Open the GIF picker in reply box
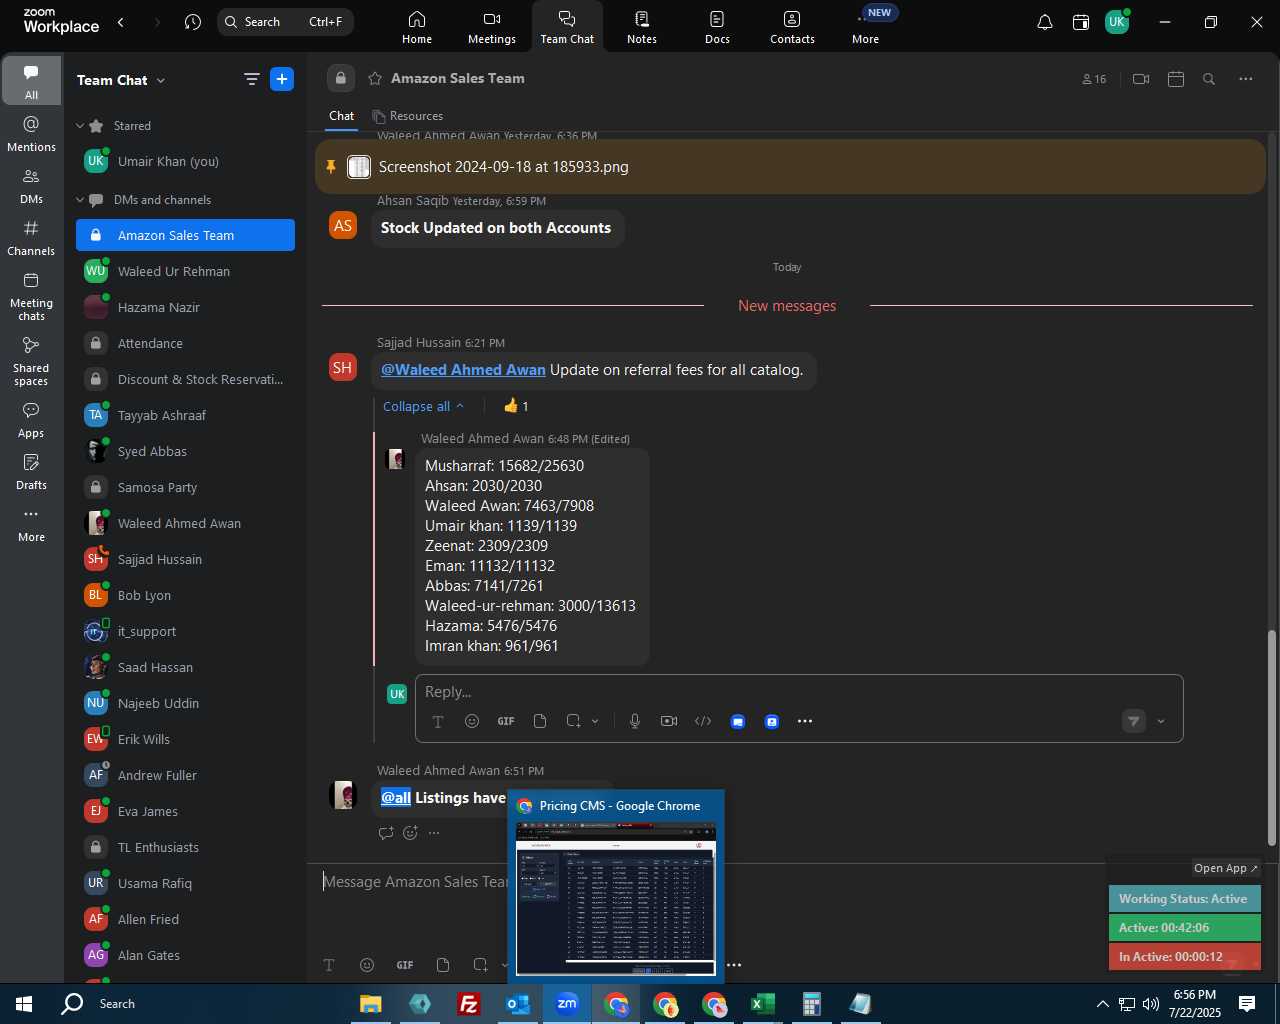Viewport: 1280px width, 1024px height. click(506, 721)
